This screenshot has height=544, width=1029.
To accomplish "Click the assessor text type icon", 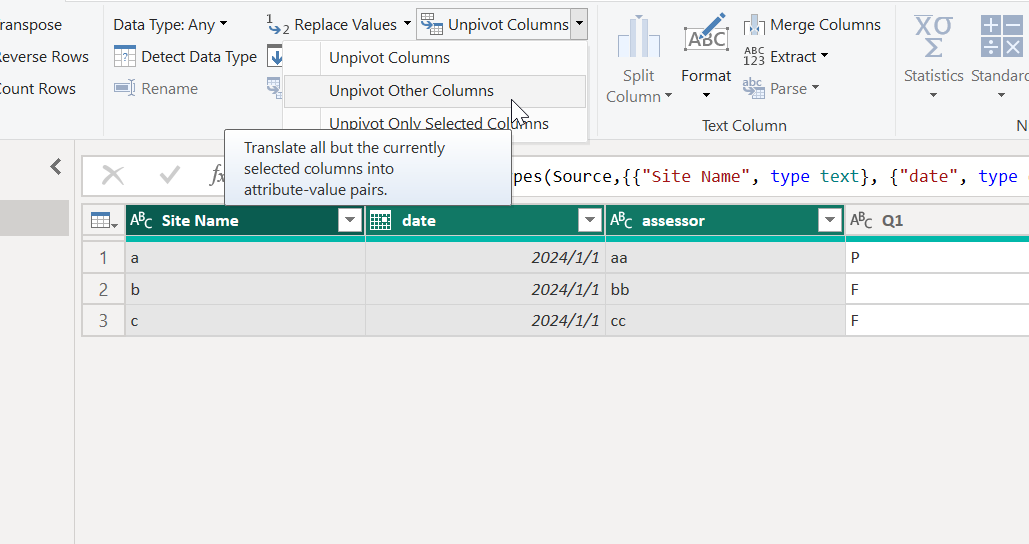I will (621, 220).
